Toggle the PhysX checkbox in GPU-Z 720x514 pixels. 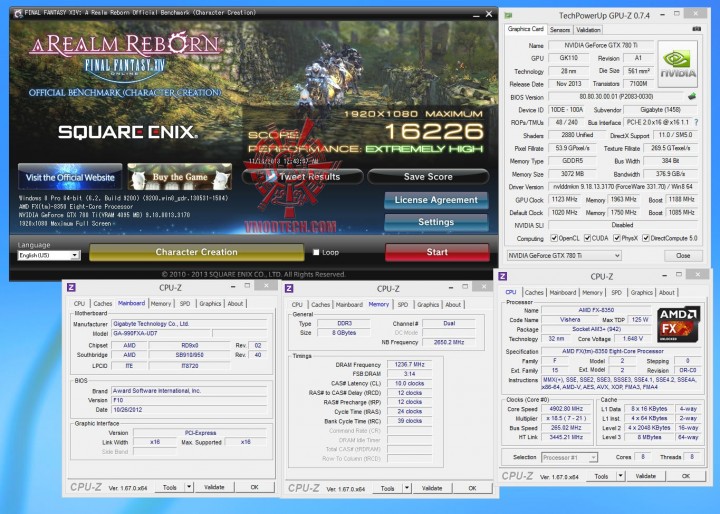tap(617, 238)
